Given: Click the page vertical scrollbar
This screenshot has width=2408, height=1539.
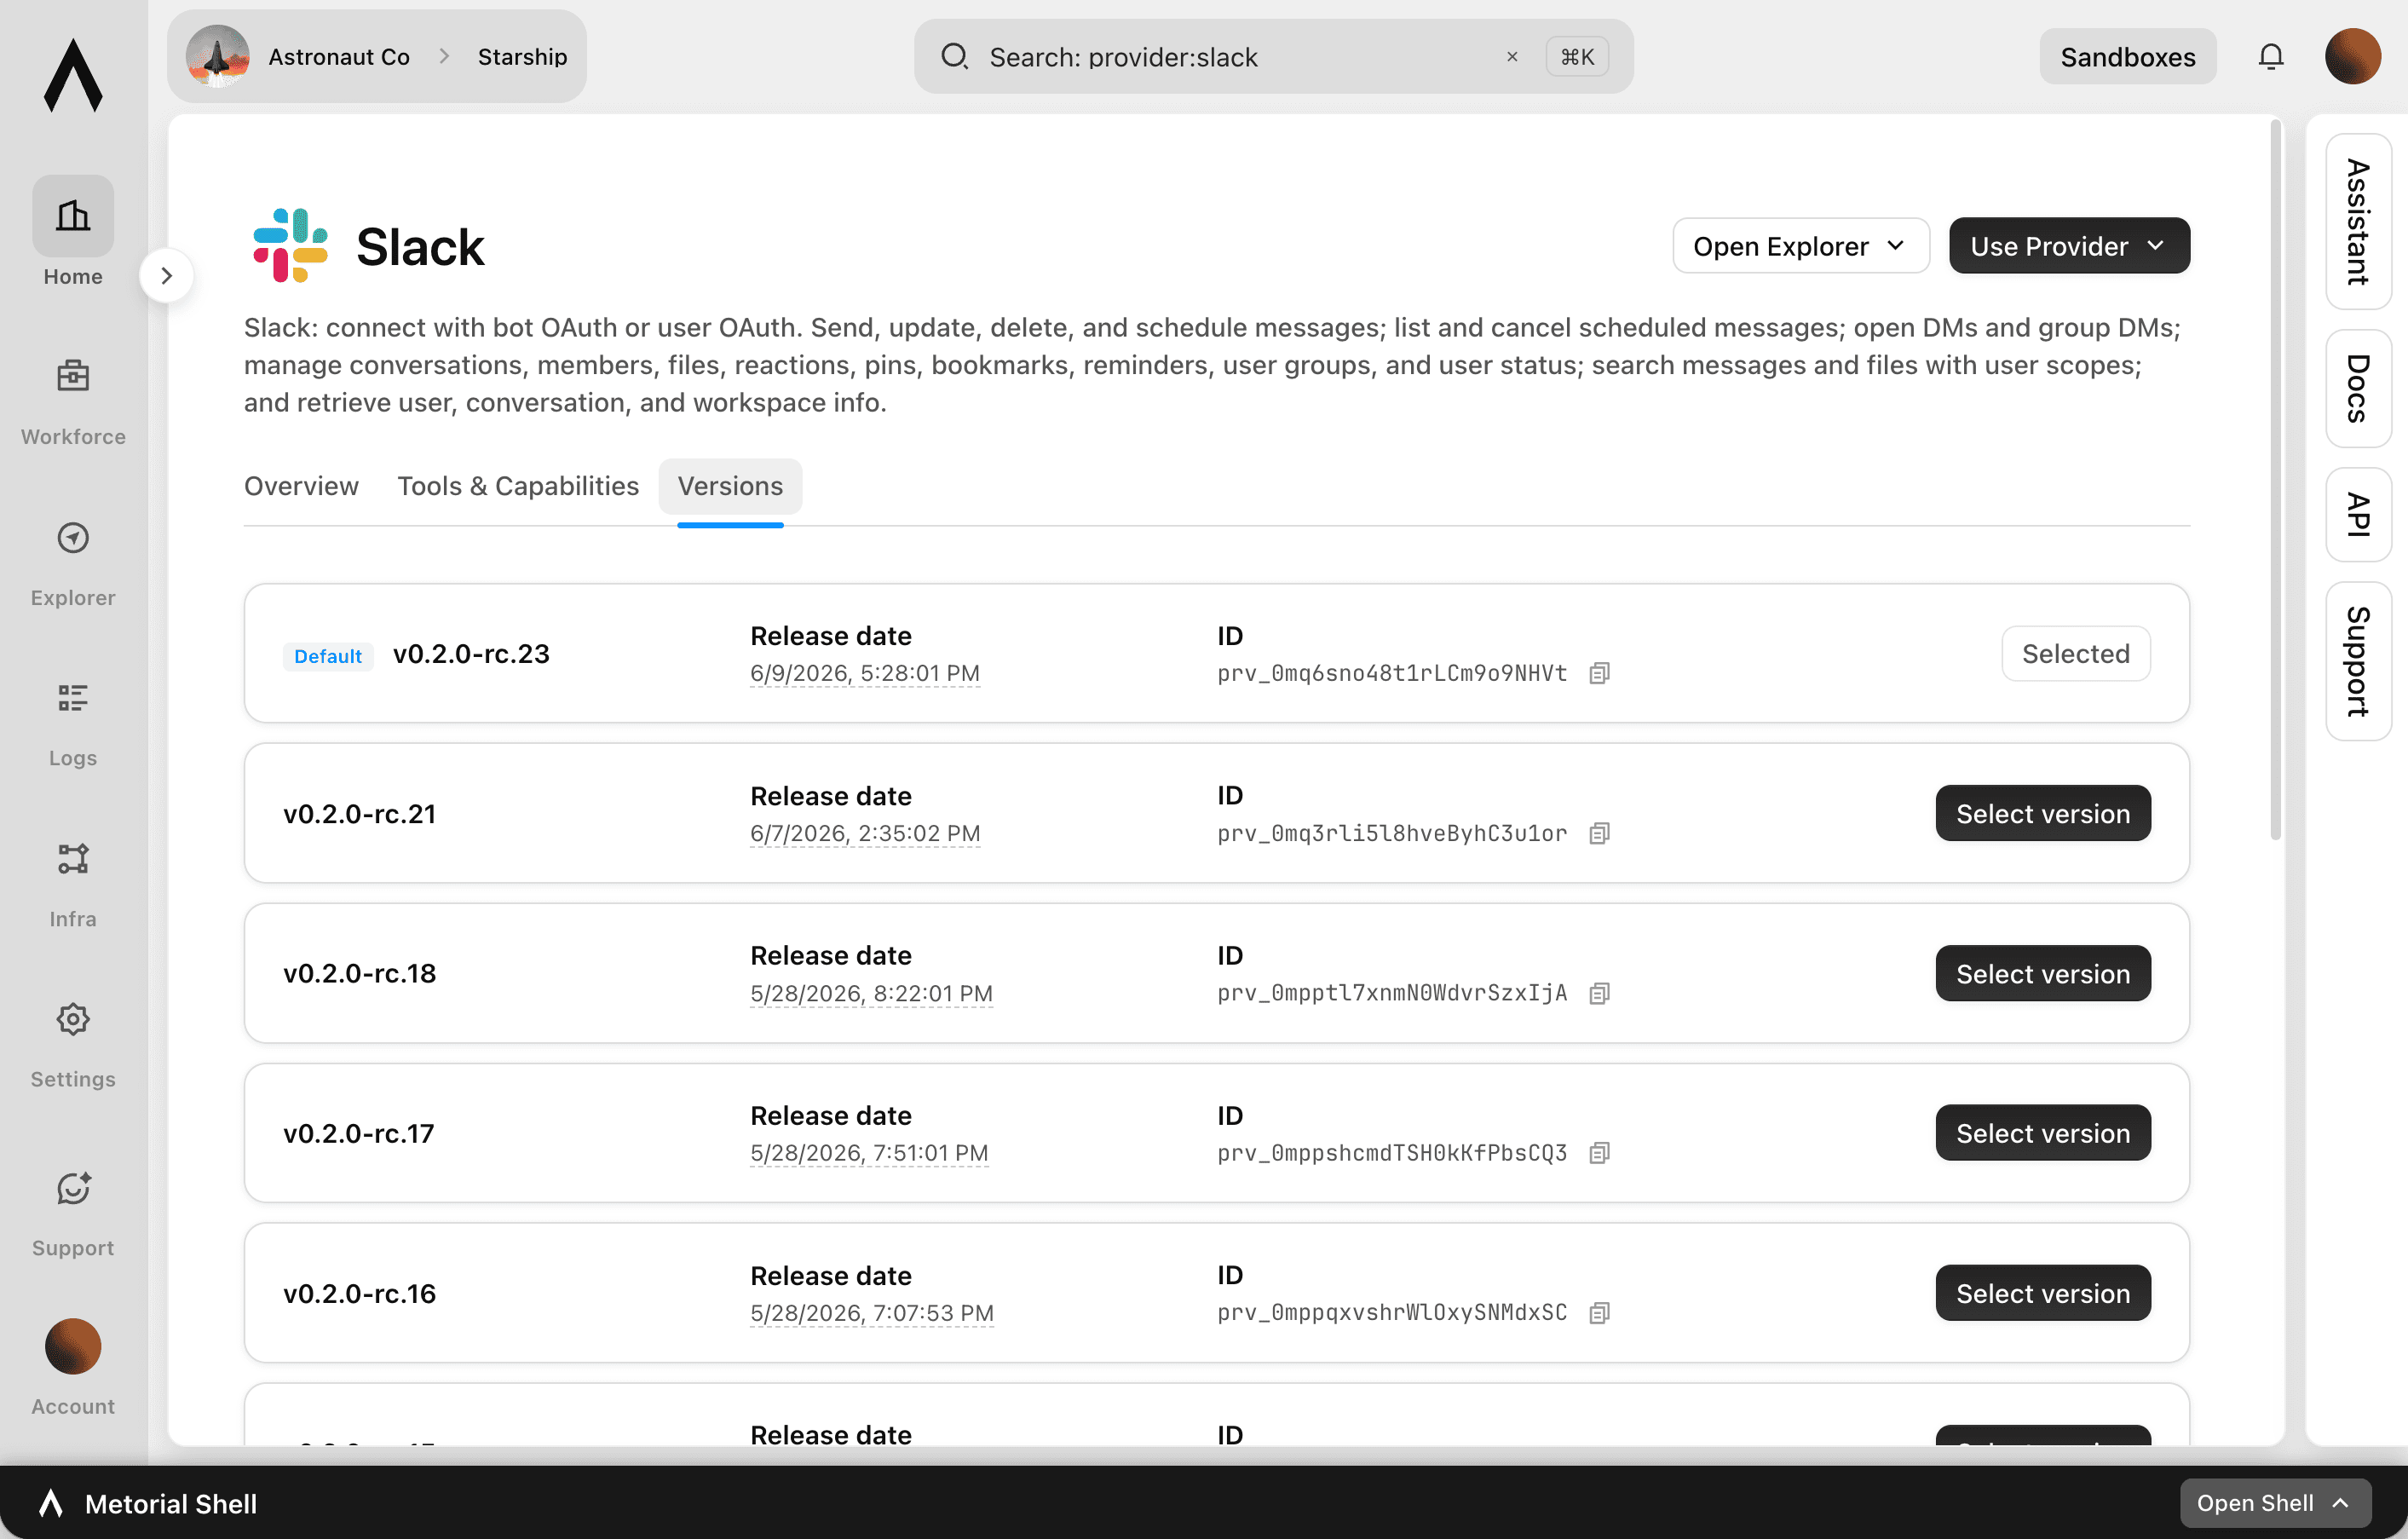Looking at the screenshot, I should pos(2276,480).
